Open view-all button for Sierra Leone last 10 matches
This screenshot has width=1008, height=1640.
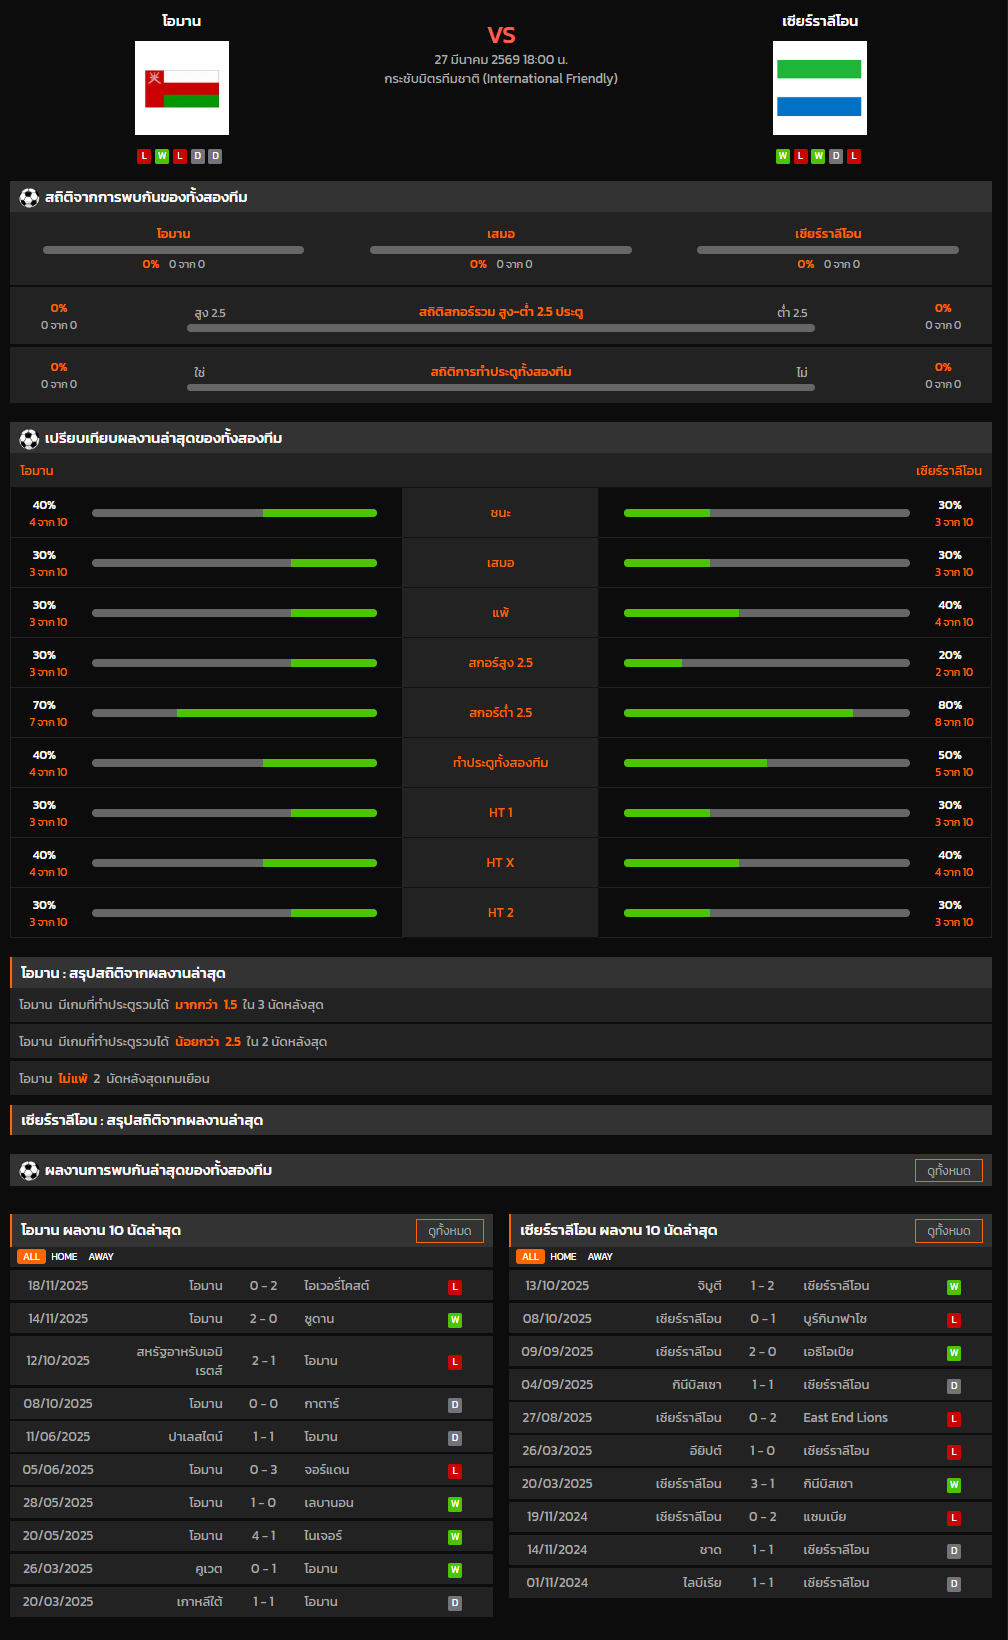948,1231
